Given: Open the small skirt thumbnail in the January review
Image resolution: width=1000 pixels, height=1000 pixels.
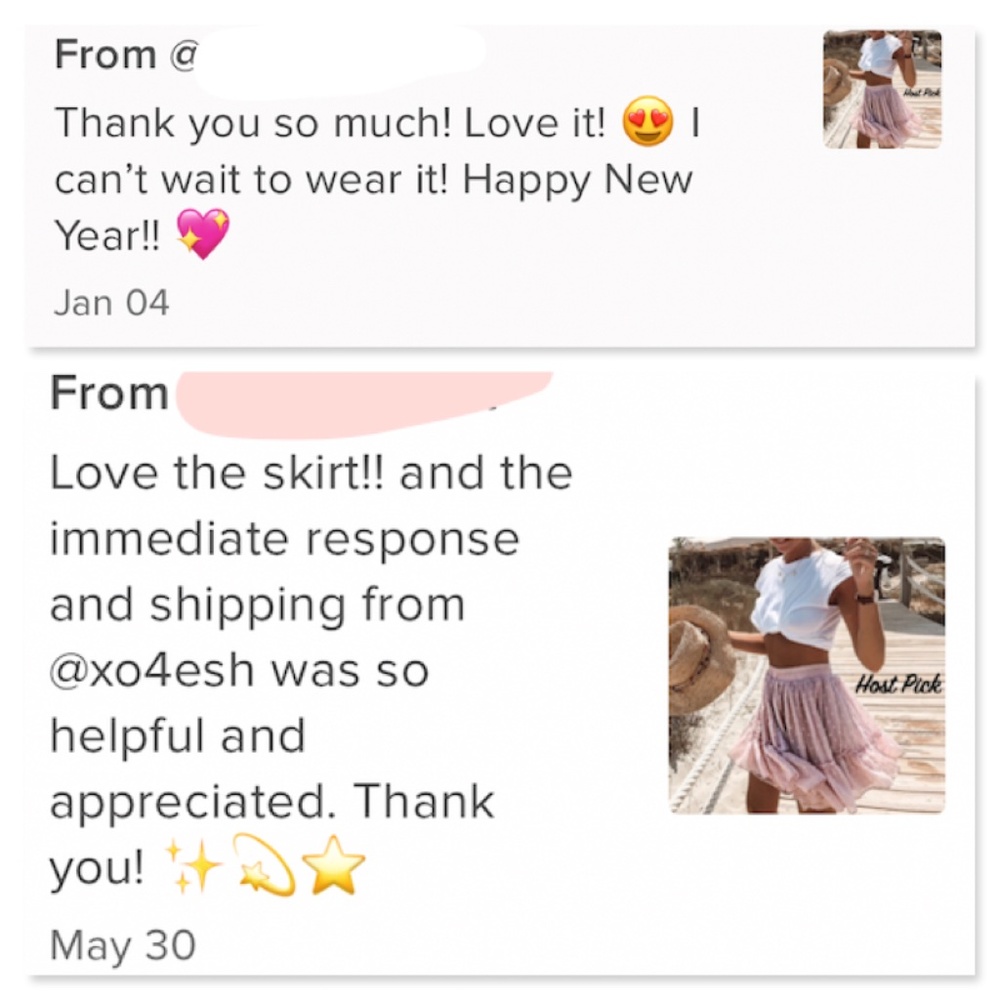Looking at the screenshot, I should (881, 89).
